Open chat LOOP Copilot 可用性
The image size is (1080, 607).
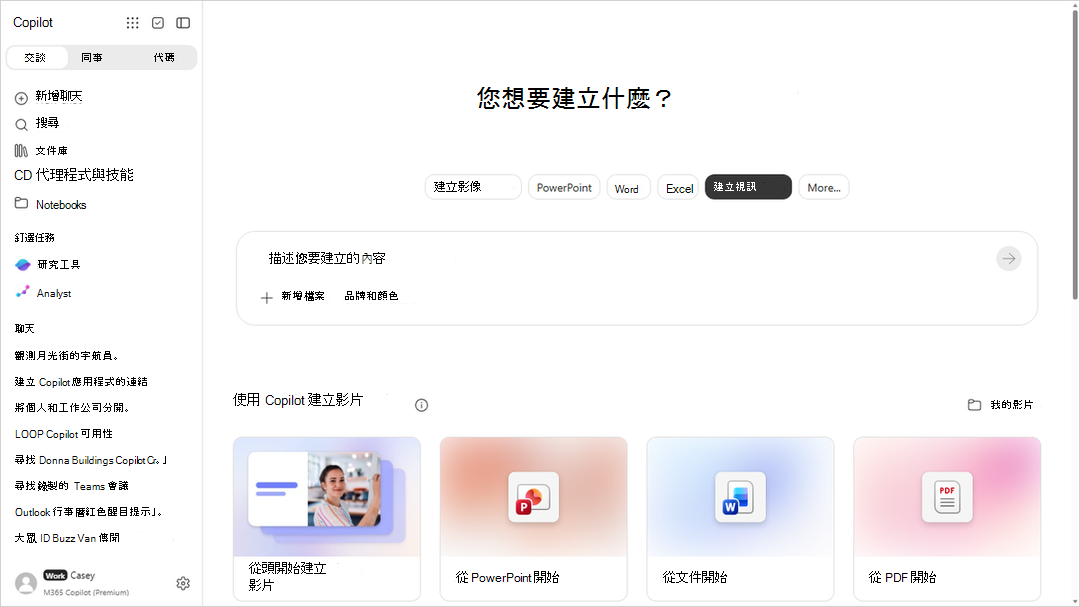(x=63, y=434)
